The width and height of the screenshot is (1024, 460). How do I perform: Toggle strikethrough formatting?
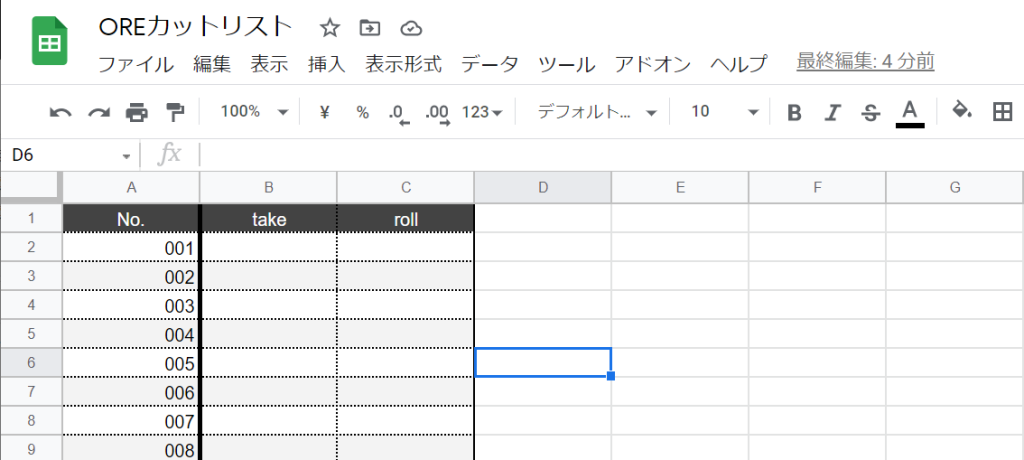(870, 112)
